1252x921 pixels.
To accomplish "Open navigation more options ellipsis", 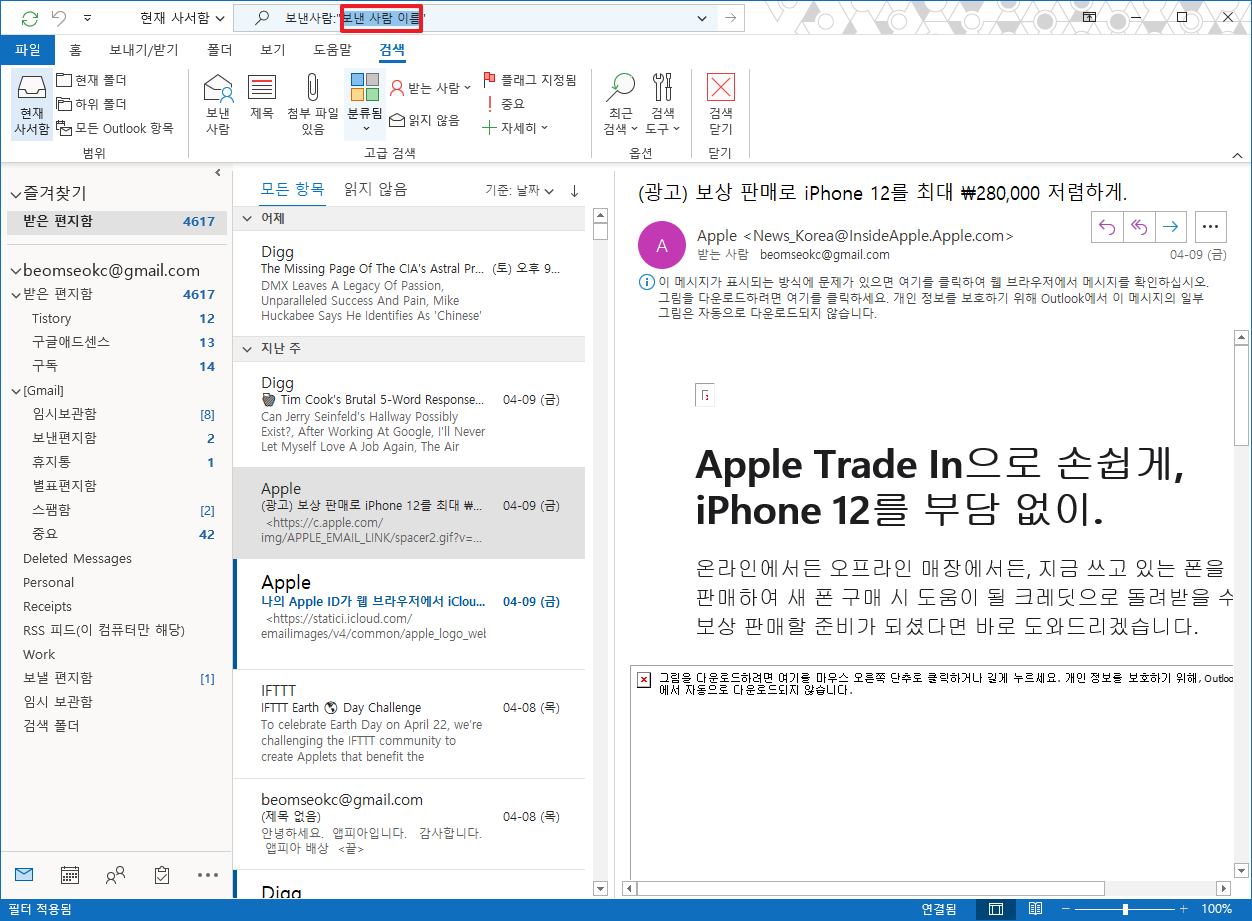I will pyautogui.click(x=208, y=875).
